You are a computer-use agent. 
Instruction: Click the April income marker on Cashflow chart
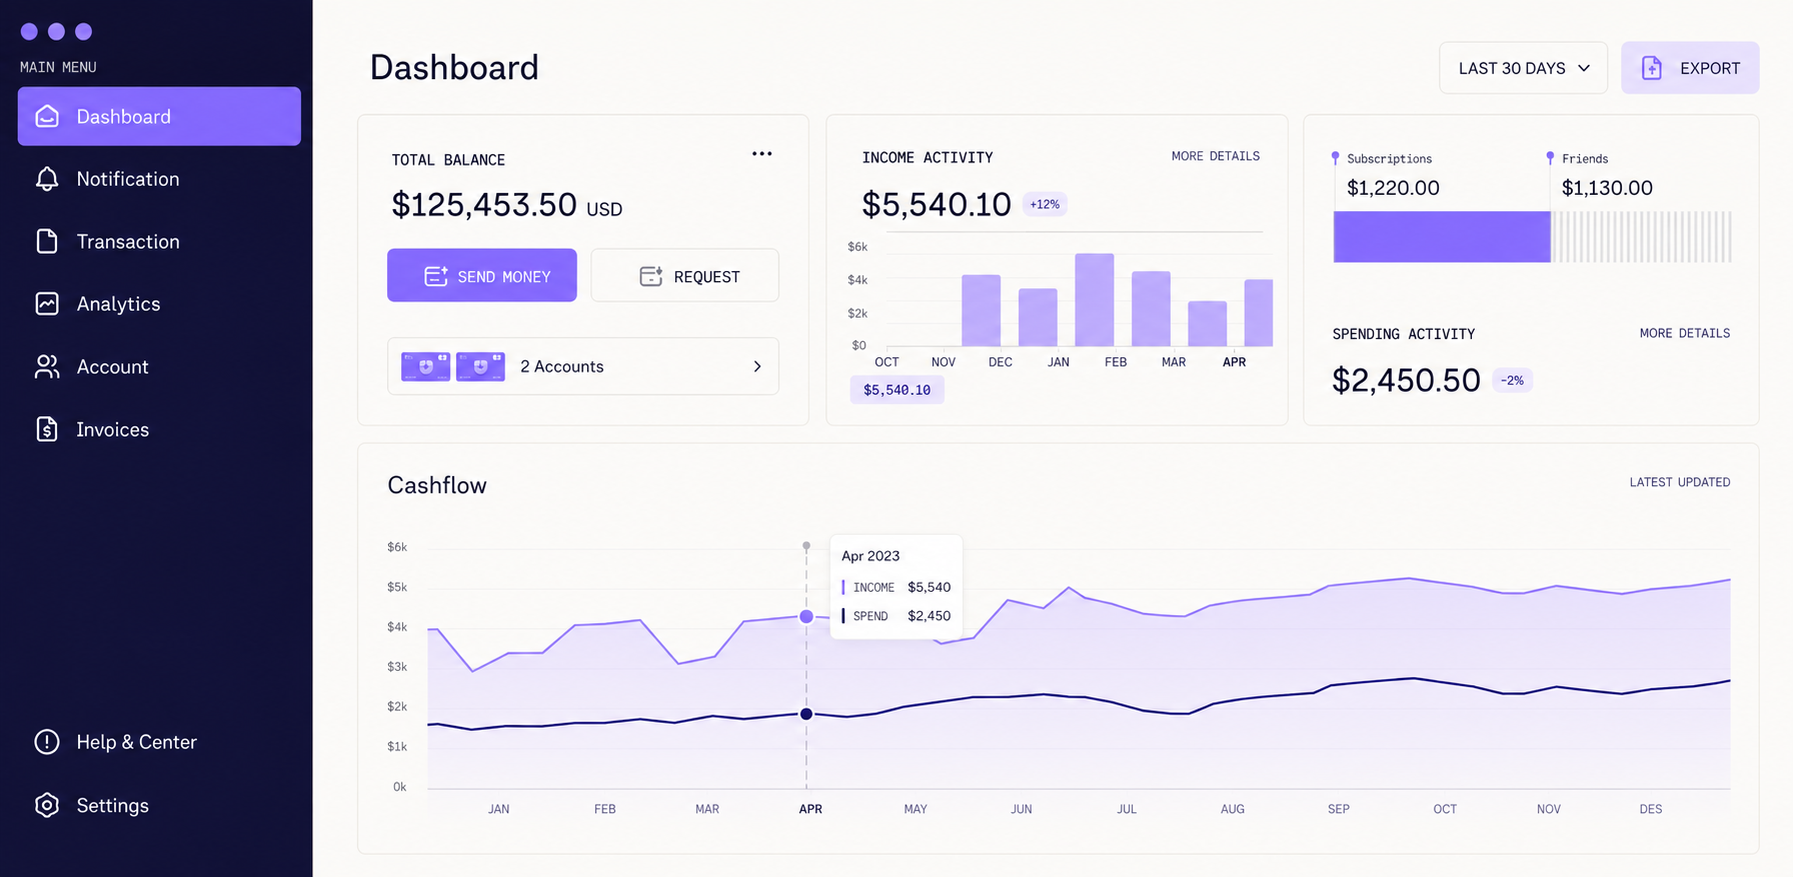[x=806, y=617]
